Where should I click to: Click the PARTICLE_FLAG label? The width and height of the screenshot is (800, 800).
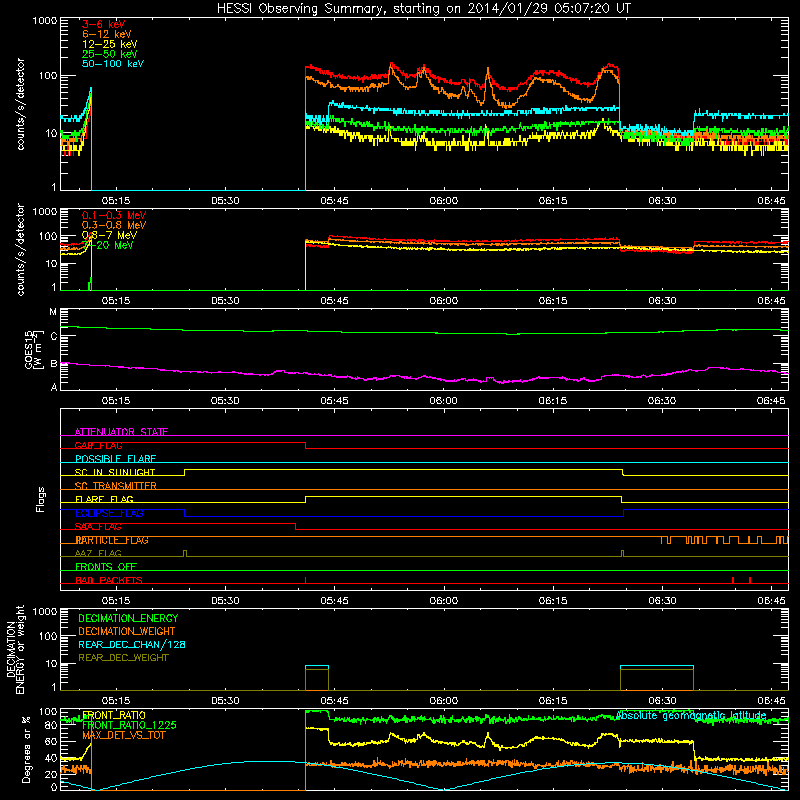(112, 540)
